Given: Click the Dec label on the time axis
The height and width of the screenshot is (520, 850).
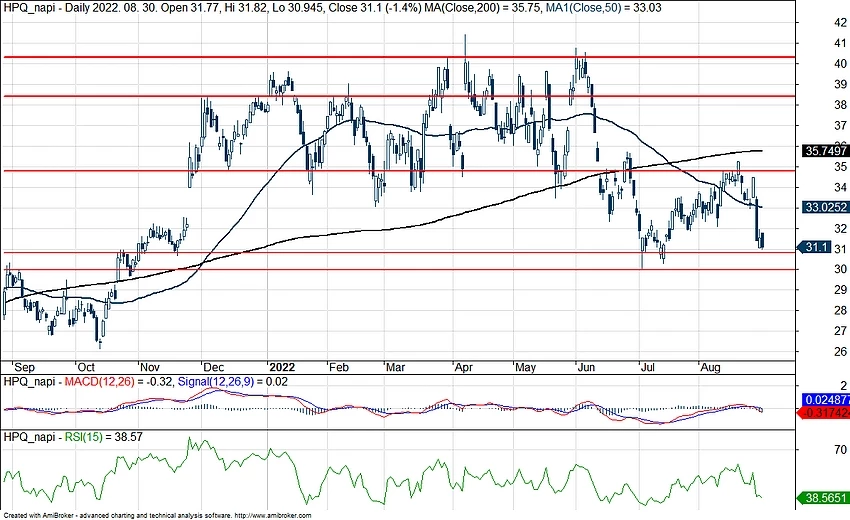Looking at the screenshot, I should 212,367.
